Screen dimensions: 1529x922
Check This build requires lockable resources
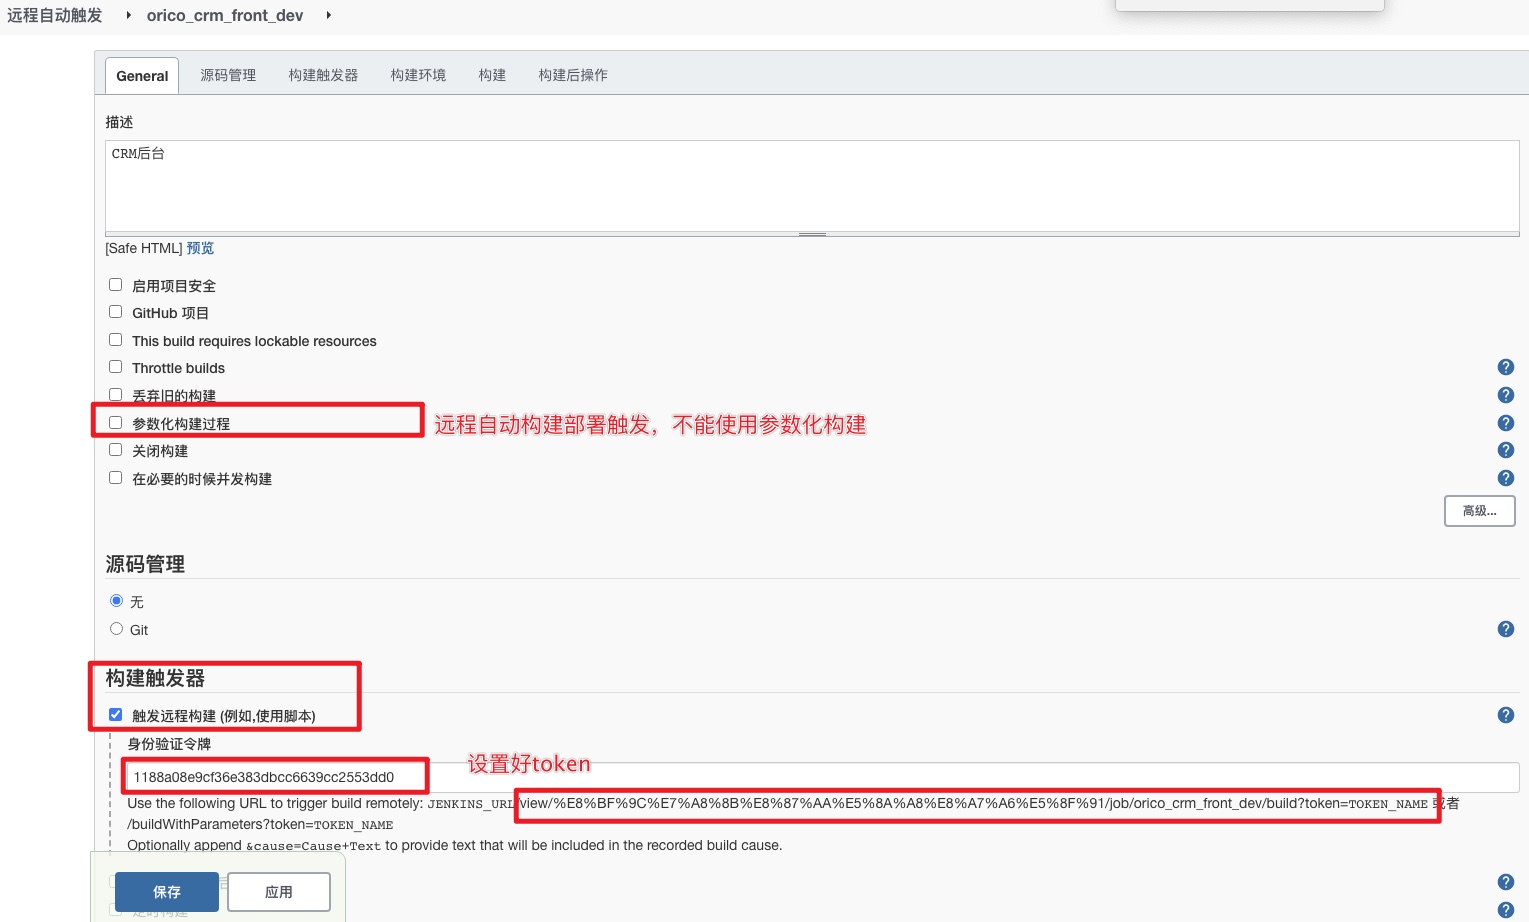pyautogui.click(x=116, y=340)
